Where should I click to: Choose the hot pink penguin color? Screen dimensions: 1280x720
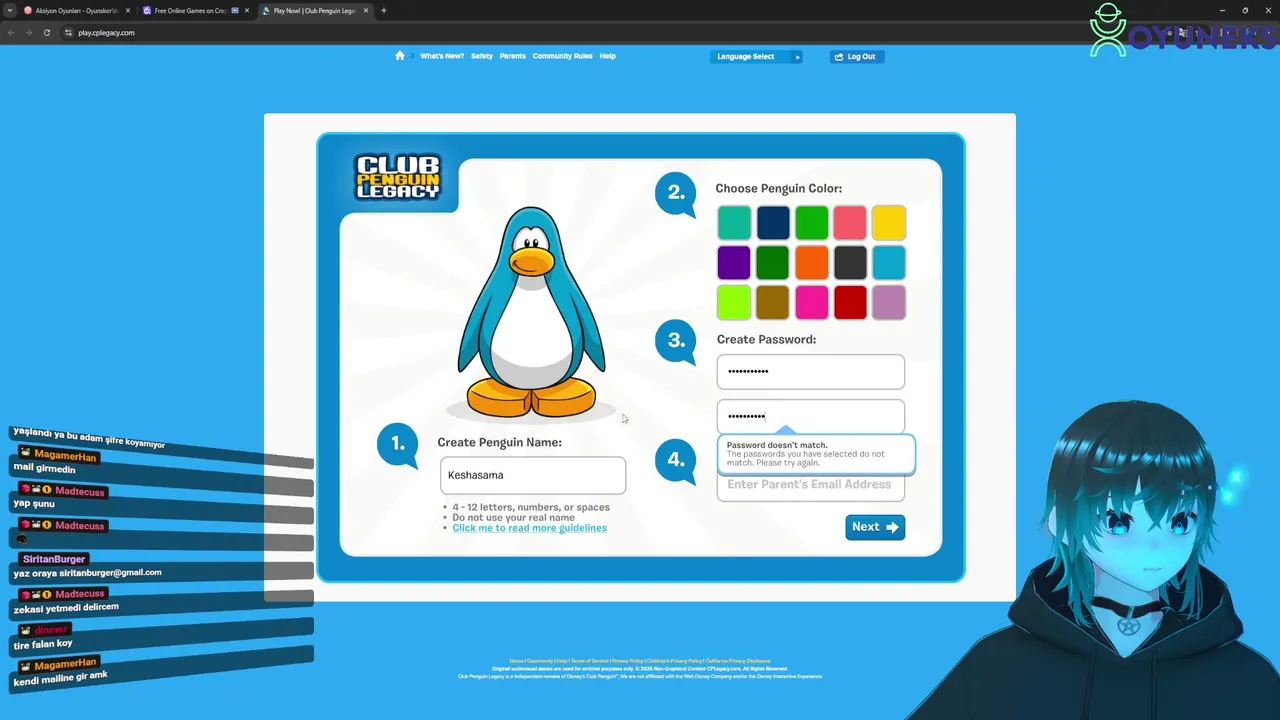click(812, 303)
